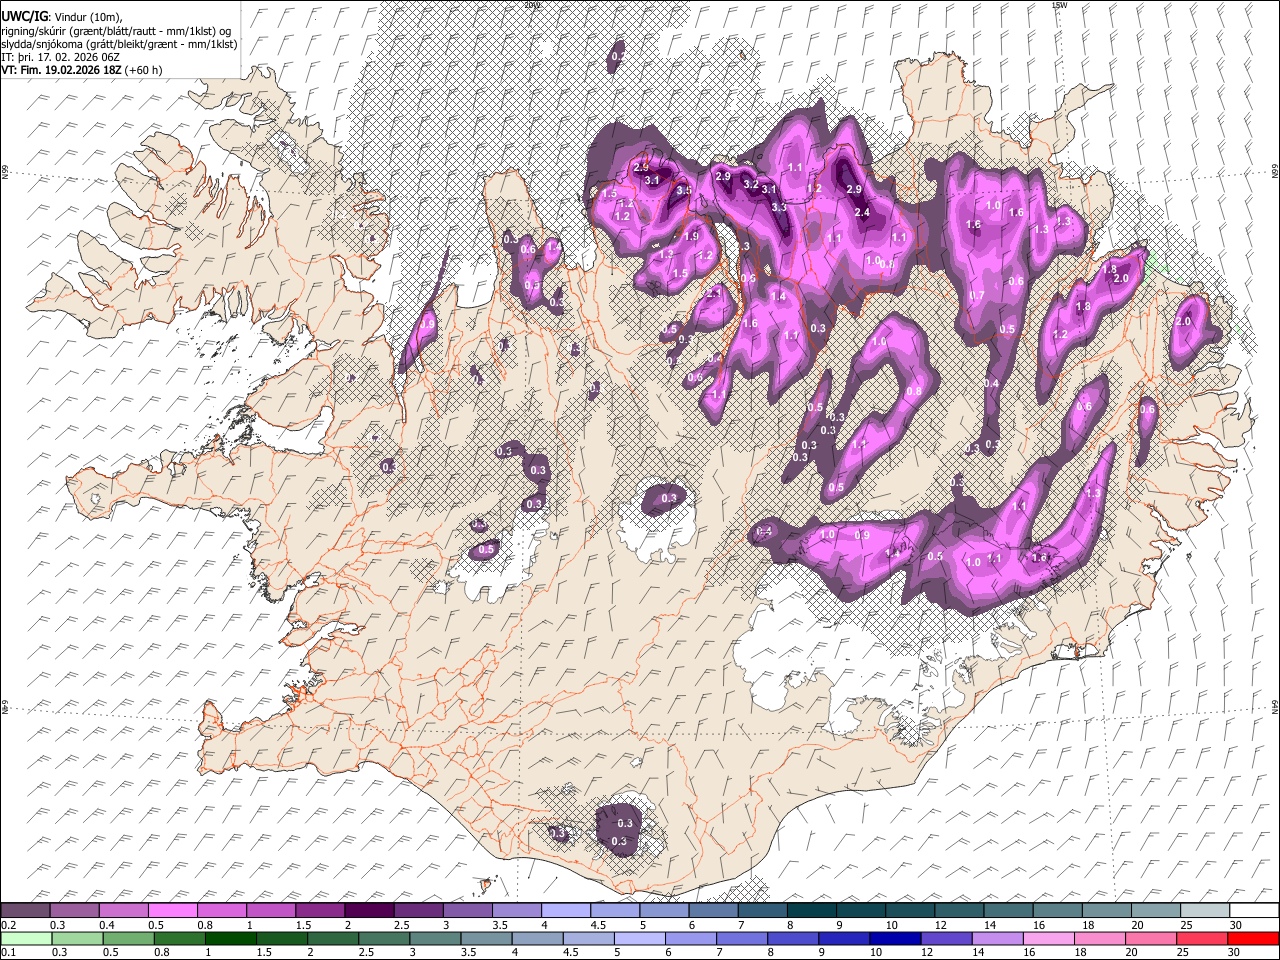Select dark green swatch between 1 and 1.5, row starting 0.1
This screenshot has height=960, width=1280.
[x=231, y=938]
